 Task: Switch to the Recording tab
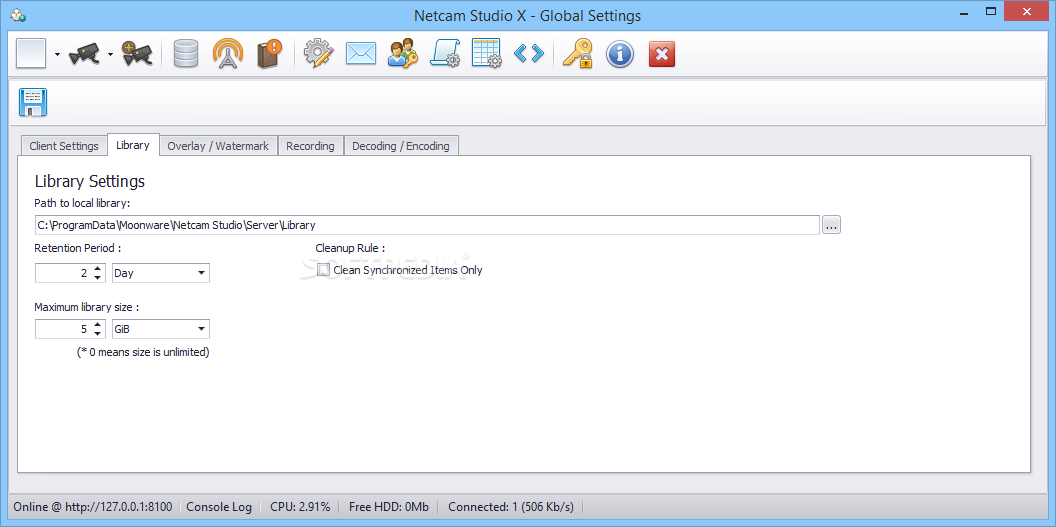click(x=310, y=146)
